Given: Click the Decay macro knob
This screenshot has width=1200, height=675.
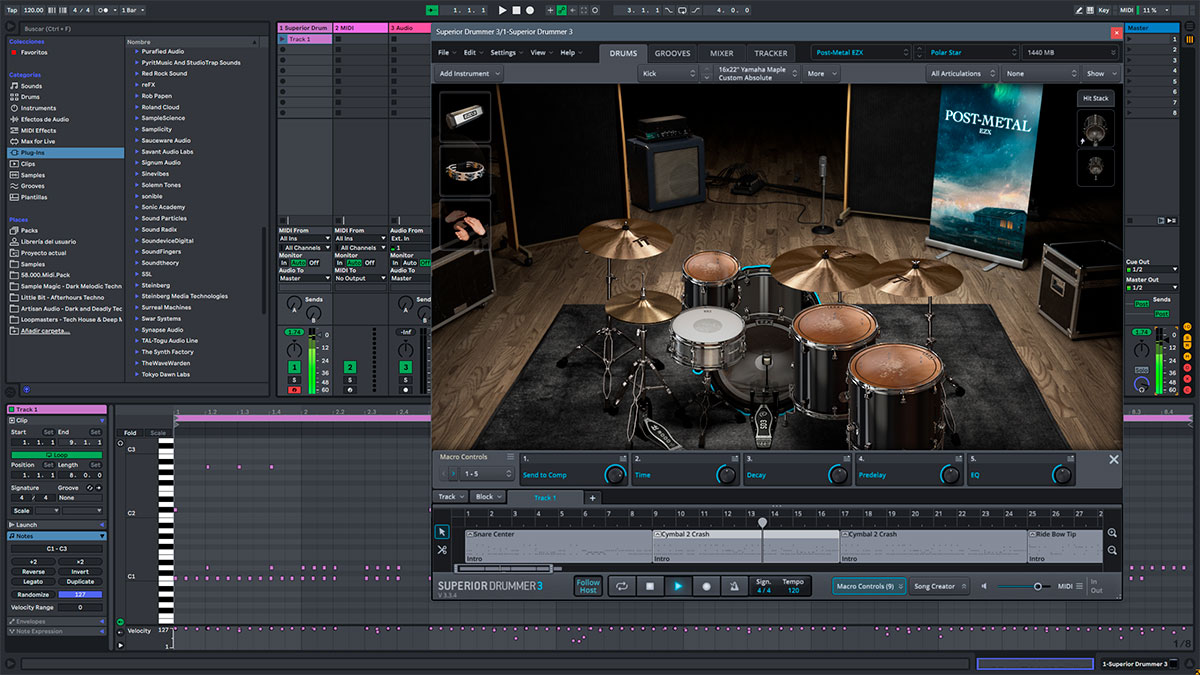Looking at the screenshot, I should (x=838, y=475).
